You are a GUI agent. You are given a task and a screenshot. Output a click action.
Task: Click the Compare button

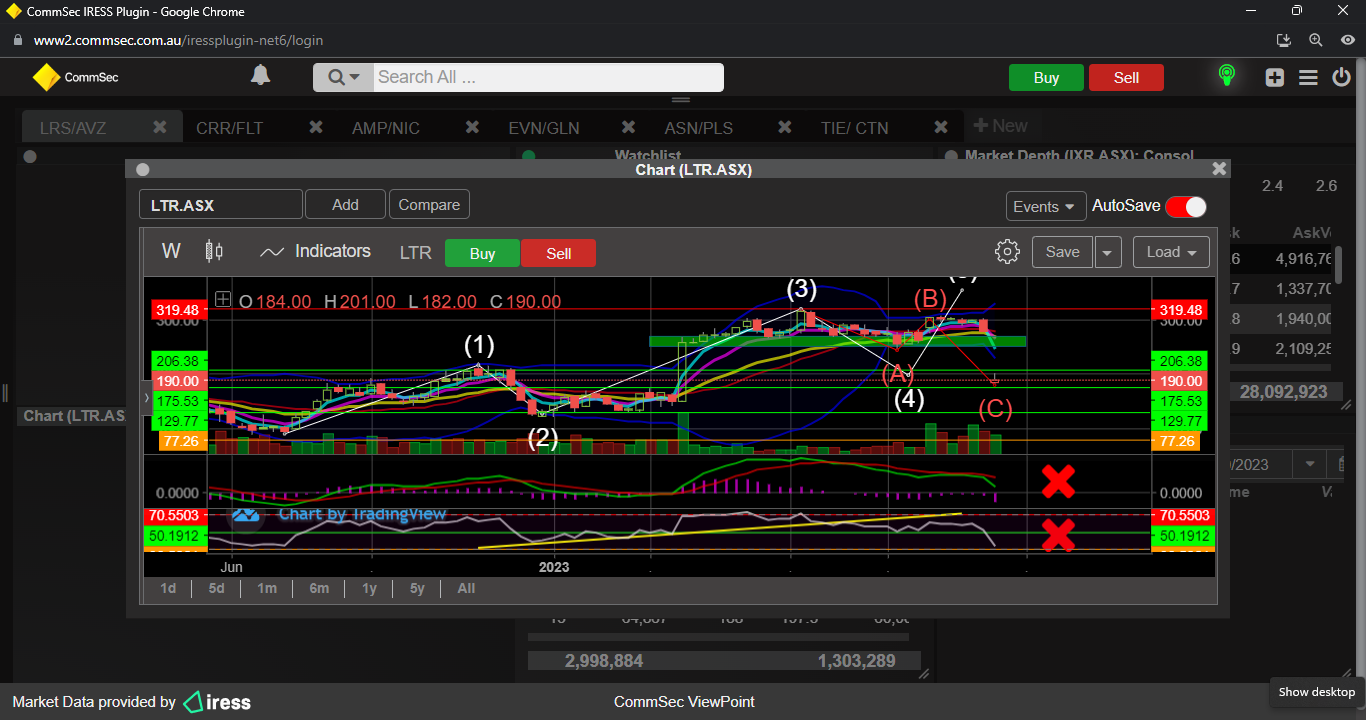pyautogui.click(x=429, y=205)
